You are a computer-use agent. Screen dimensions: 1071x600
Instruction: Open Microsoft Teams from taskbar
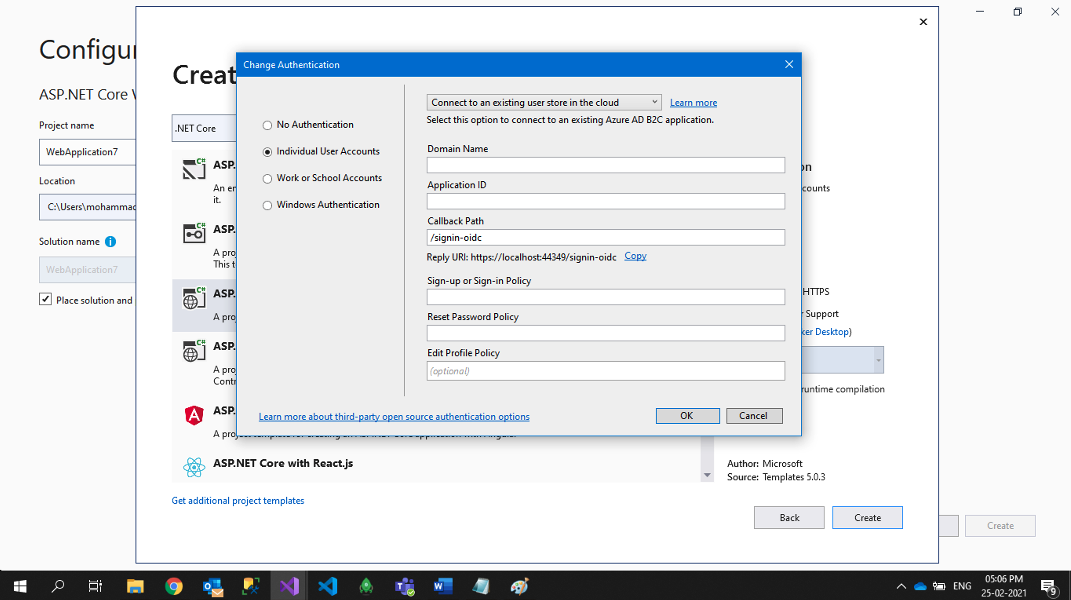(x=405, y=586)
